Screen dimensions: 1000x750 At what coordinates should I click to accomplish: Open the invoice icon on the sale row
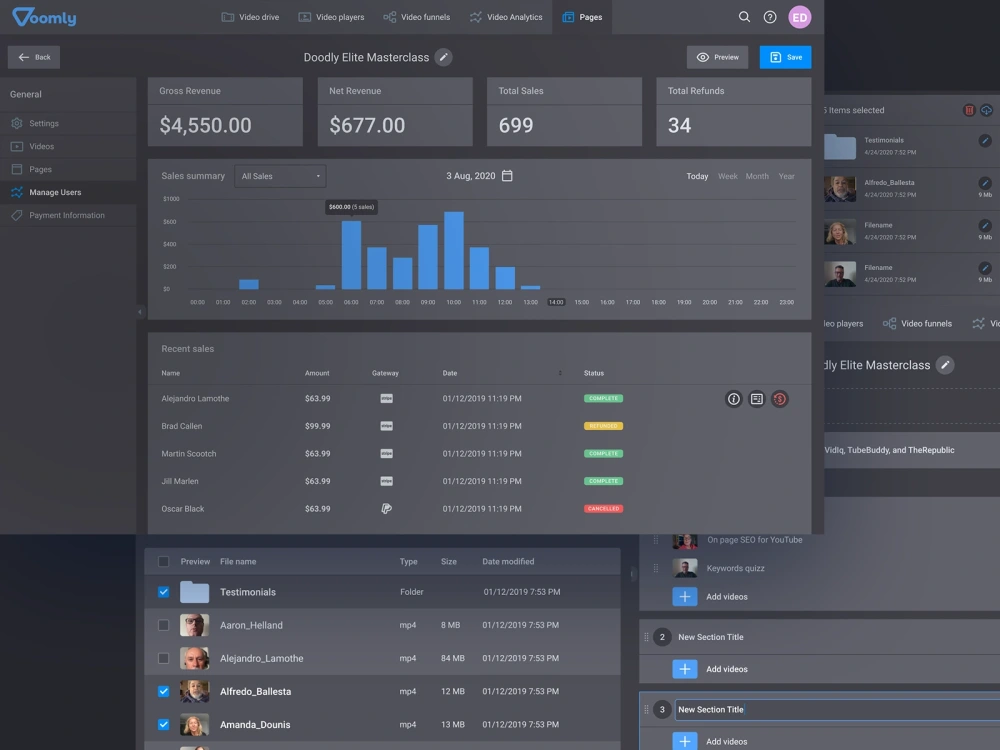[757, 399]
